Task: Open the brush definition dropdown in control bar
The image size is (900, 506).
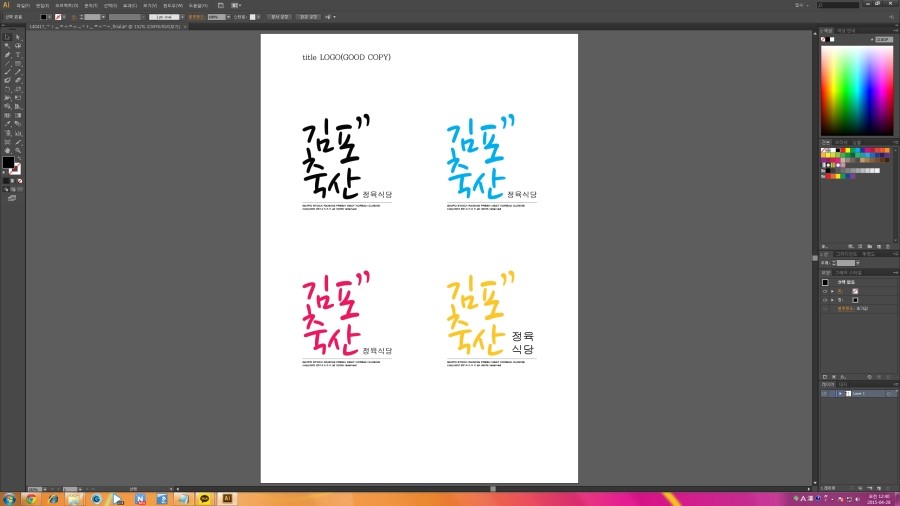Action: pos(183,17)
